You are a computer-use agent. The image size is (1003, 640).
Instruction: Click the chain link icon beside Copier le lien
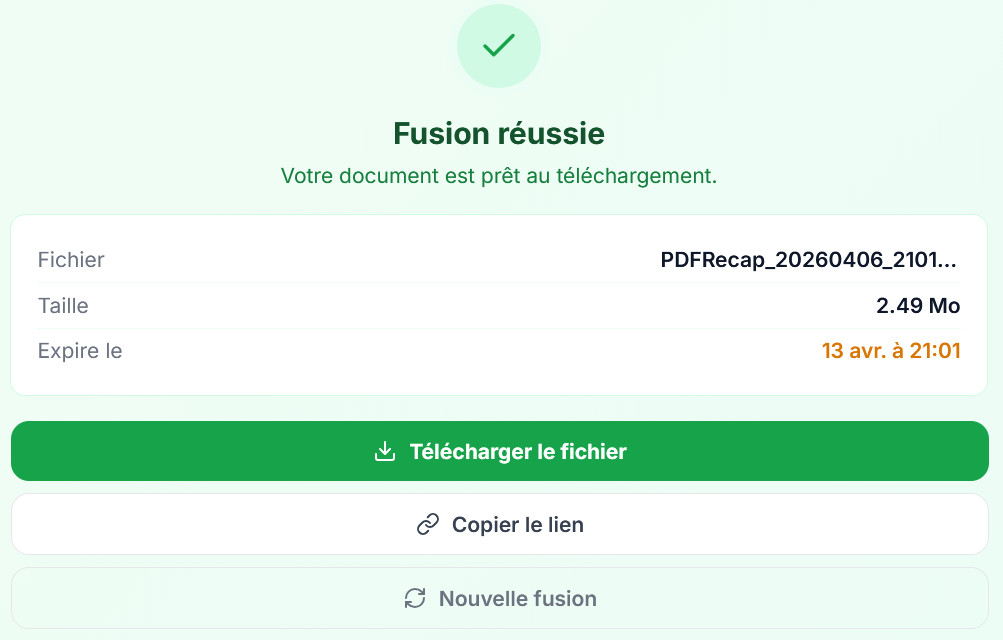click(428, 524)
